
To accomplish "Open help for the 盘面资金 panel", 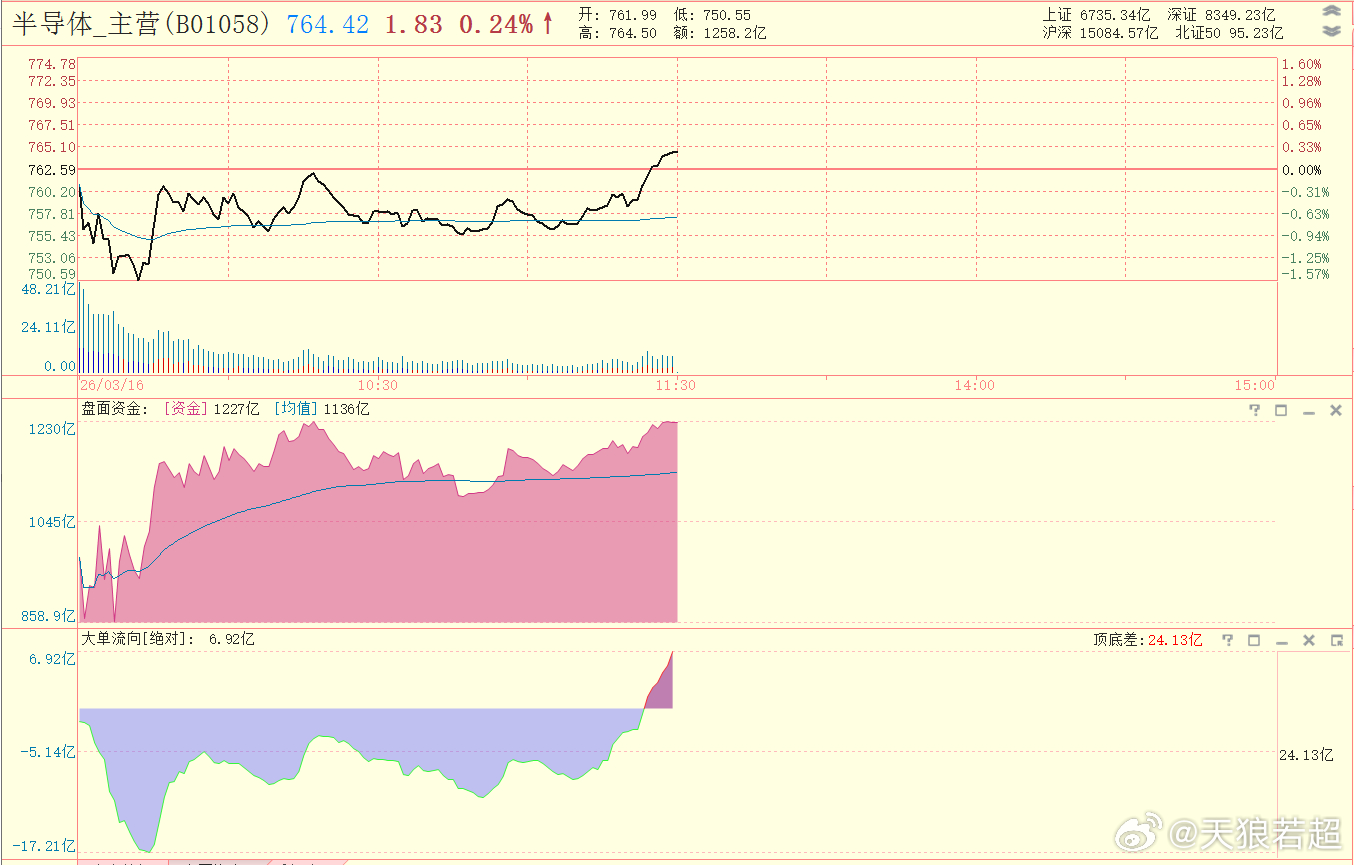I will point(1254,410).
